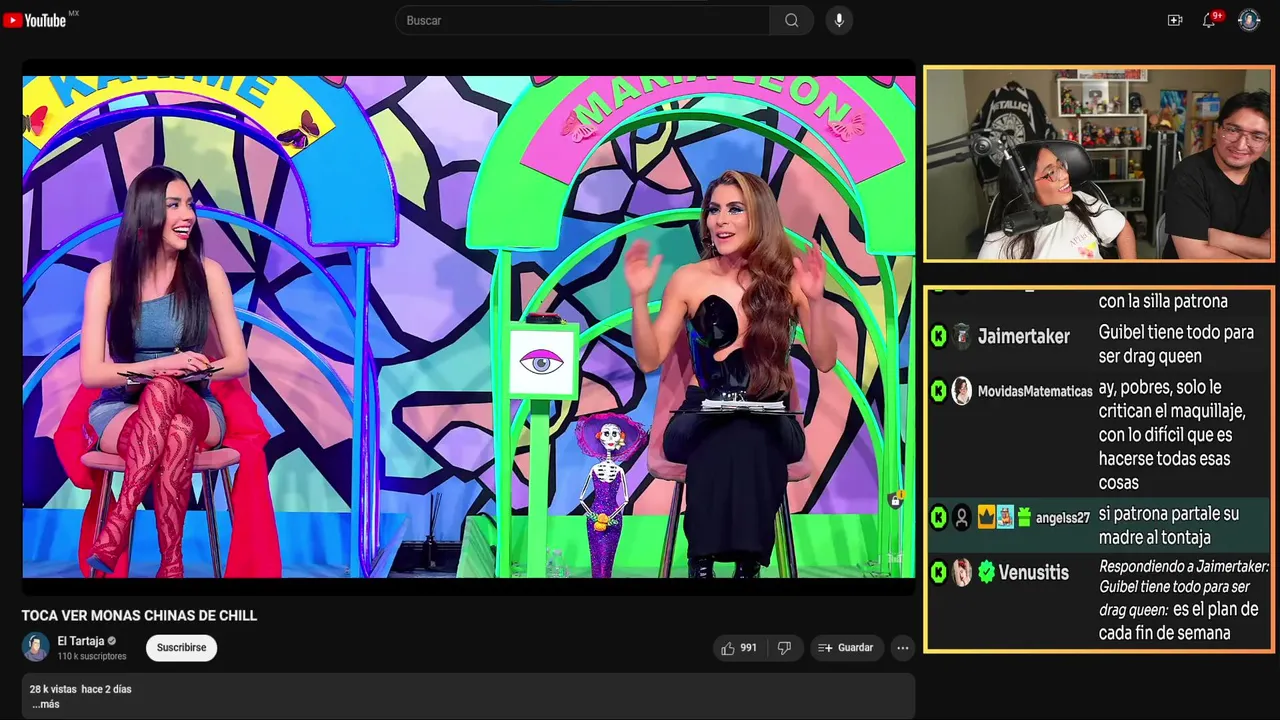Click the MovidasMatematicas chat username
The height and width of the screenshot is (720, 1280).
coord(1035,391)
